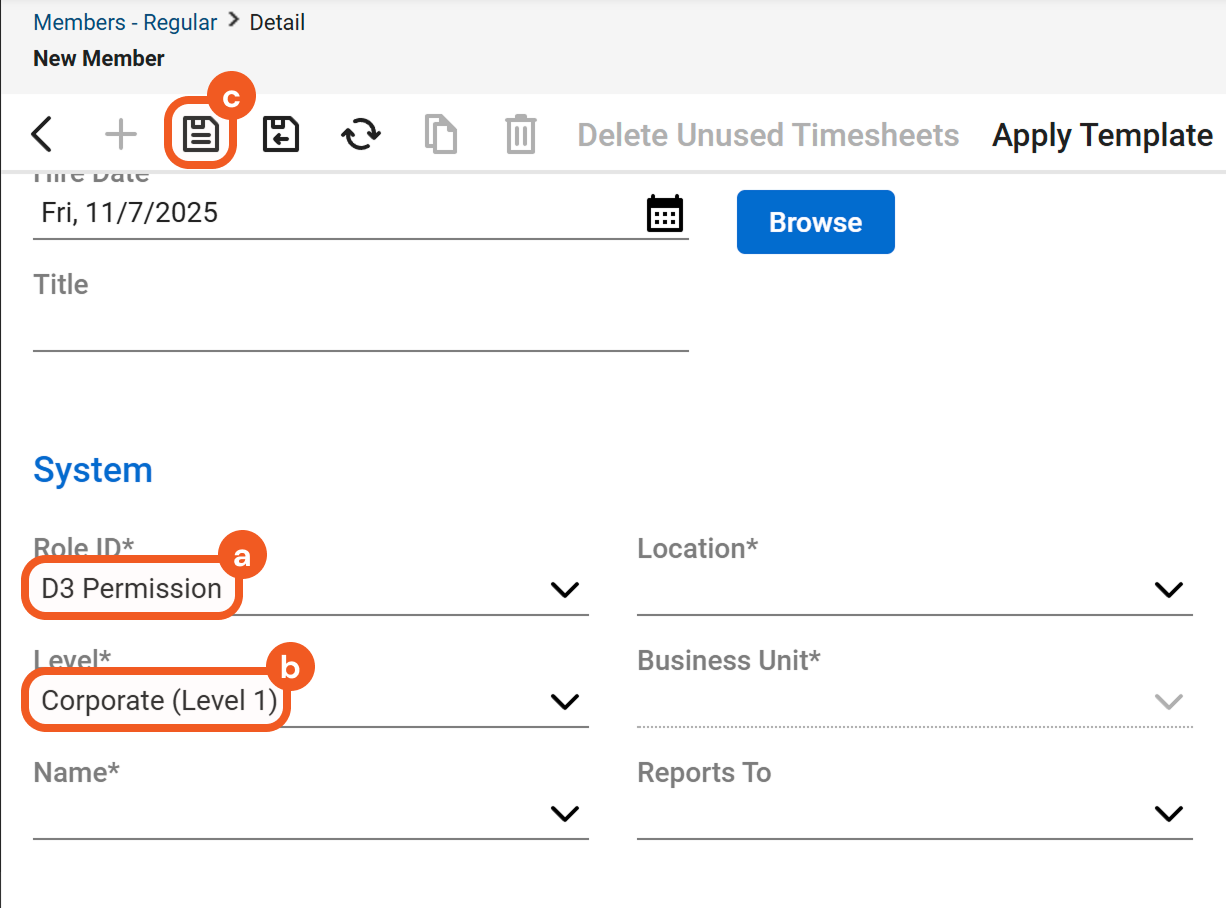
Task: Click the Save and Close icon
Action: [281, 134]
